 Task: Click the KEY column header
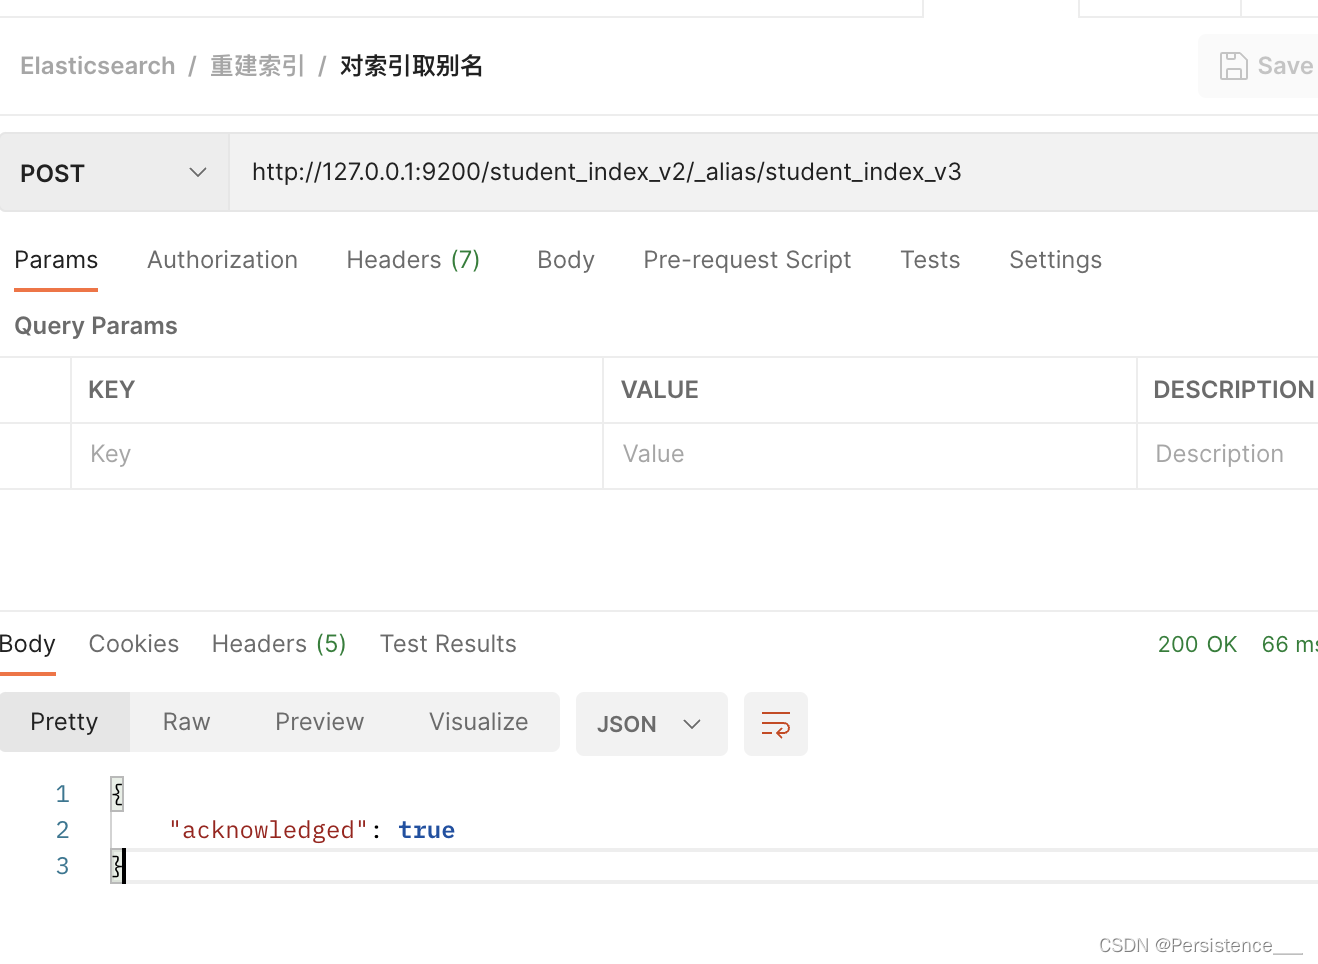(x=111, y=390)
